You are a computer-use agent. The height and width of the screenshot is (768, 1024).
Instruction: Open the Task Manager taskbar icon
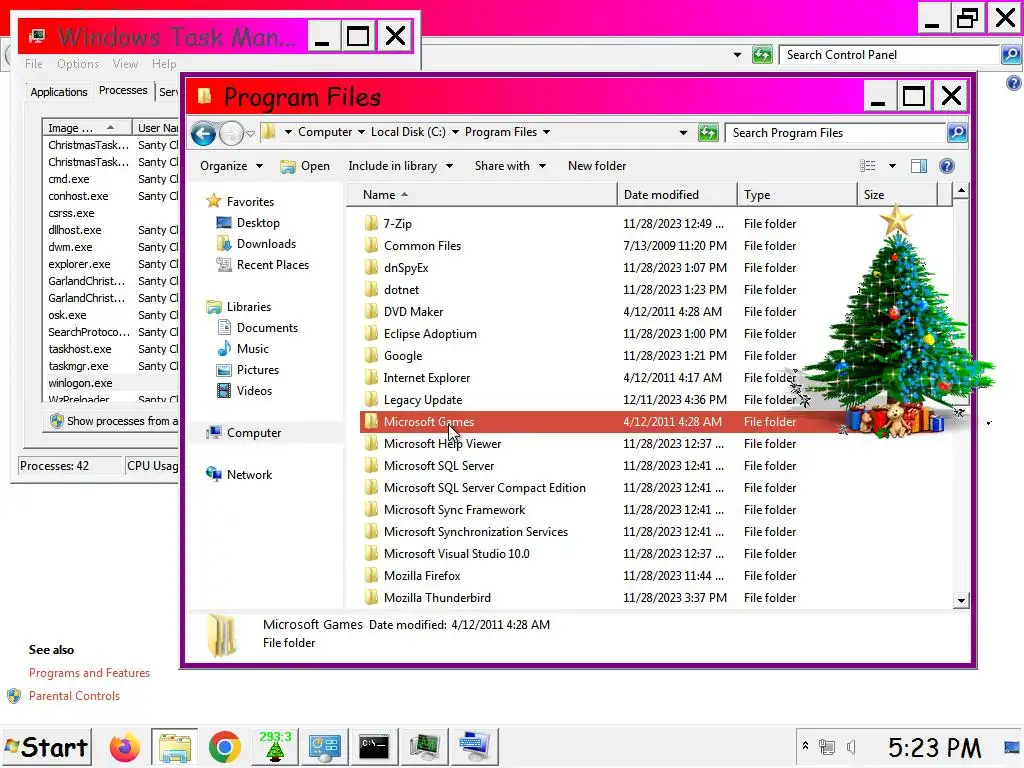click(x=424, y=747)
